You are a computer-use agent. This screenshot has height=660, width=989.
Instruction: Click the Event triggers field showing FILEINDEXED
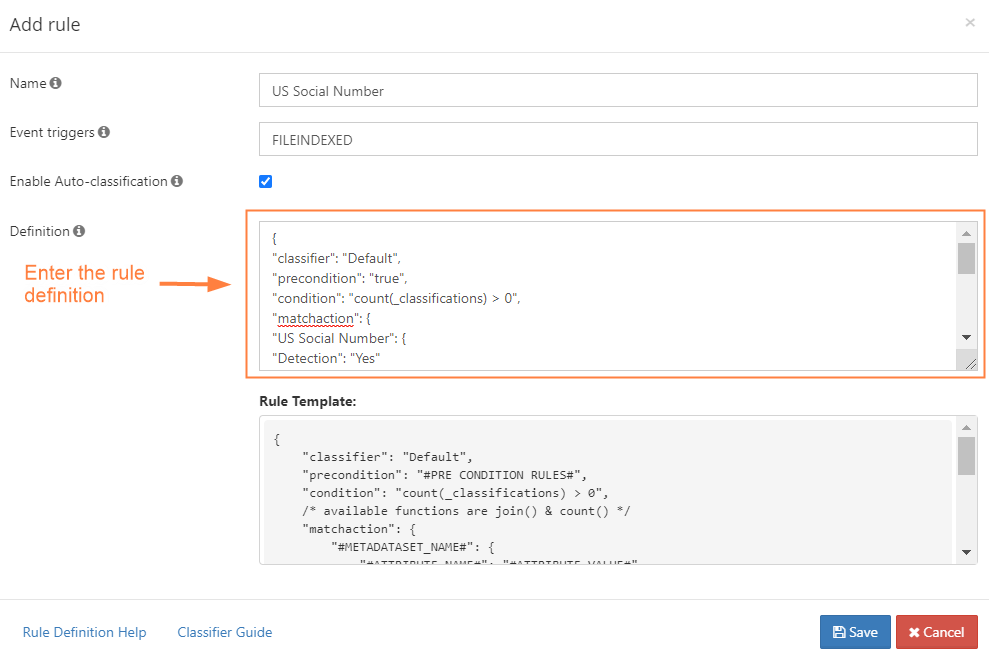617,140
